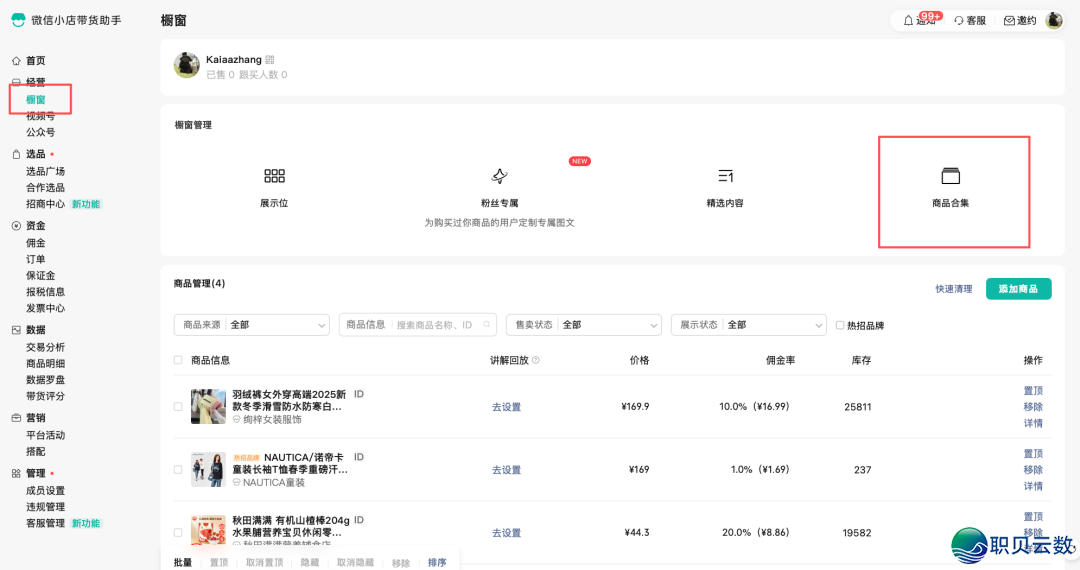Check the 羽绒裤 product row checkbox
The image size is (1080, 570).
[x=178, y=407]
